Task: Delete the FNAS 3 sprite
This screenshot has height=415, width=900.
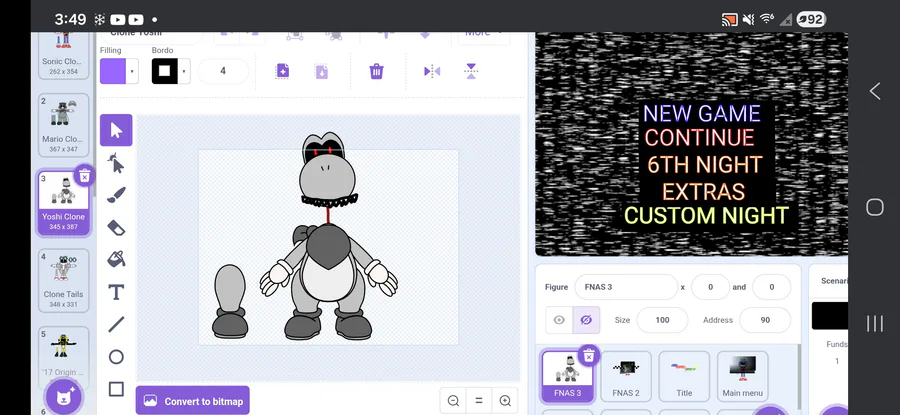Action: (588, 356)
